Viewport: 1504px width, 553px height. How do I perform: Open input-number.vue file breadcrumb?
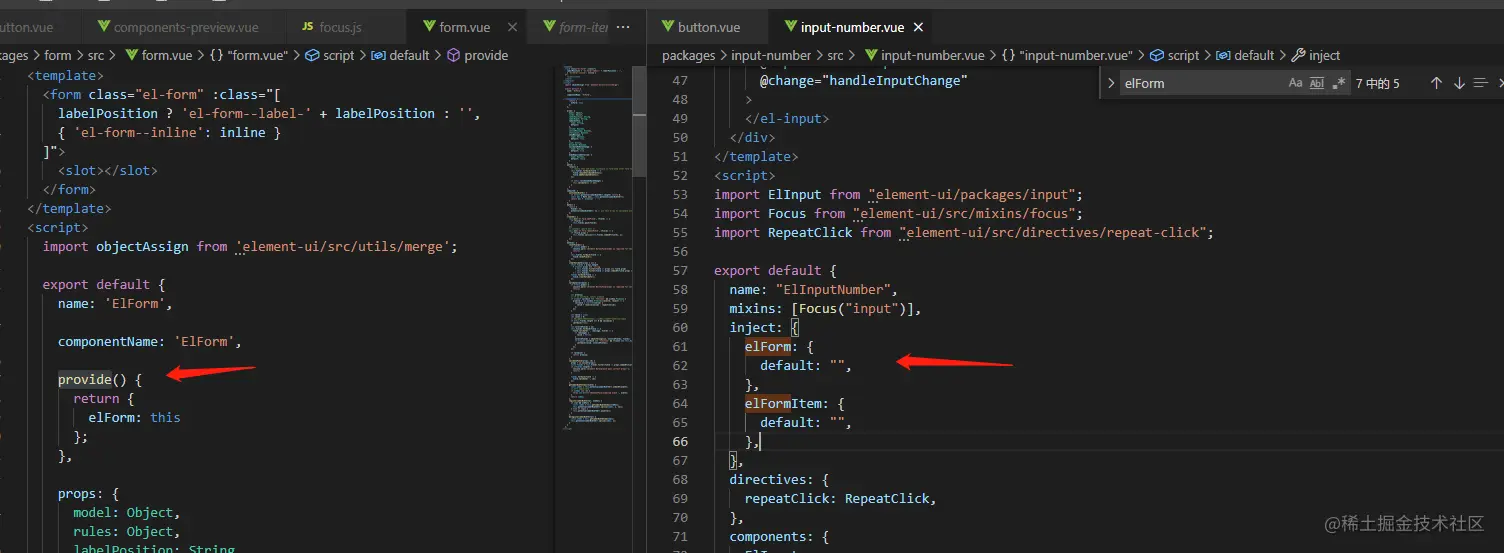point(924,55)
